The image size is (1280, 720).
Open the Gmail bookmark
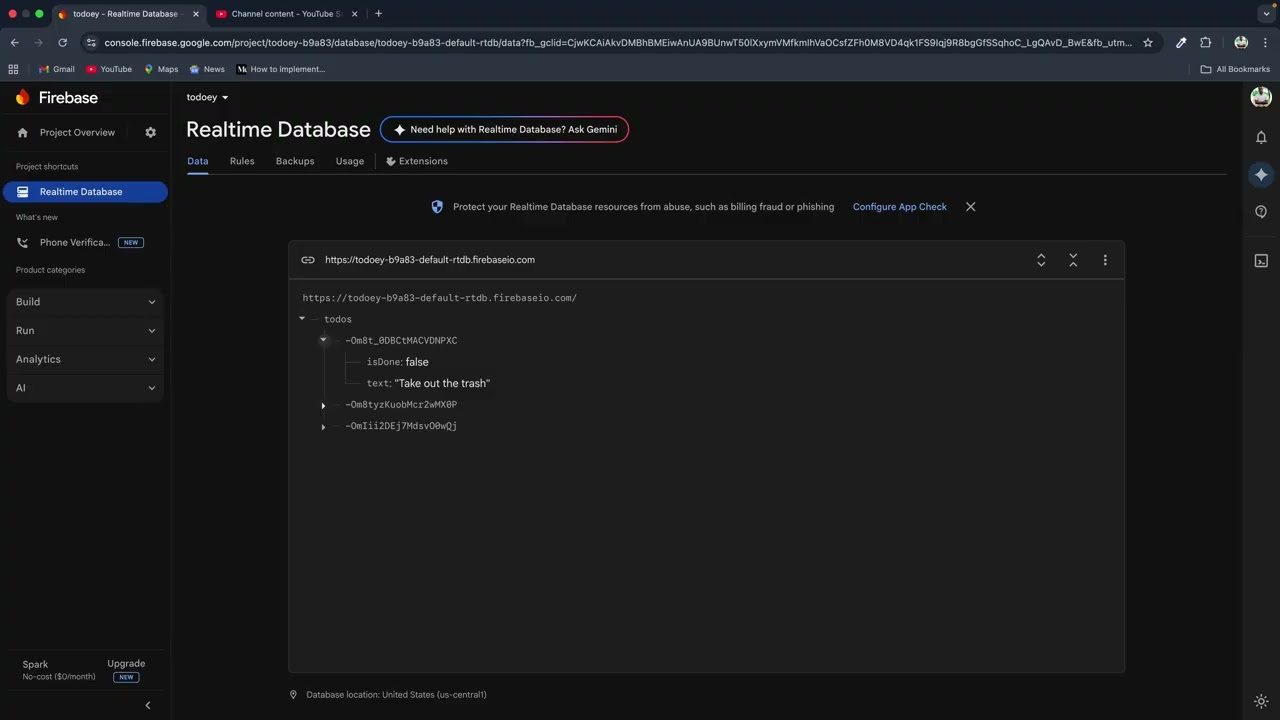[57, 69]
